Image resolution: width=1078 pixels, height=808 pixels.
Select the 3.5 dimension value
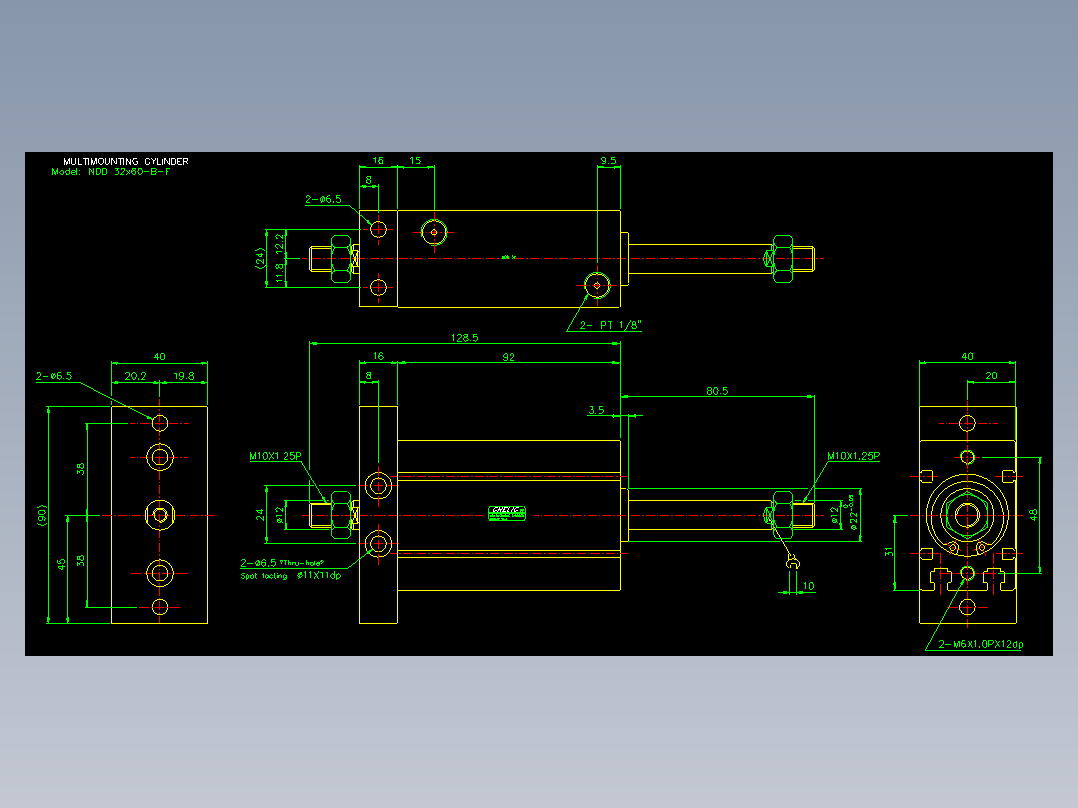(596, 410)
